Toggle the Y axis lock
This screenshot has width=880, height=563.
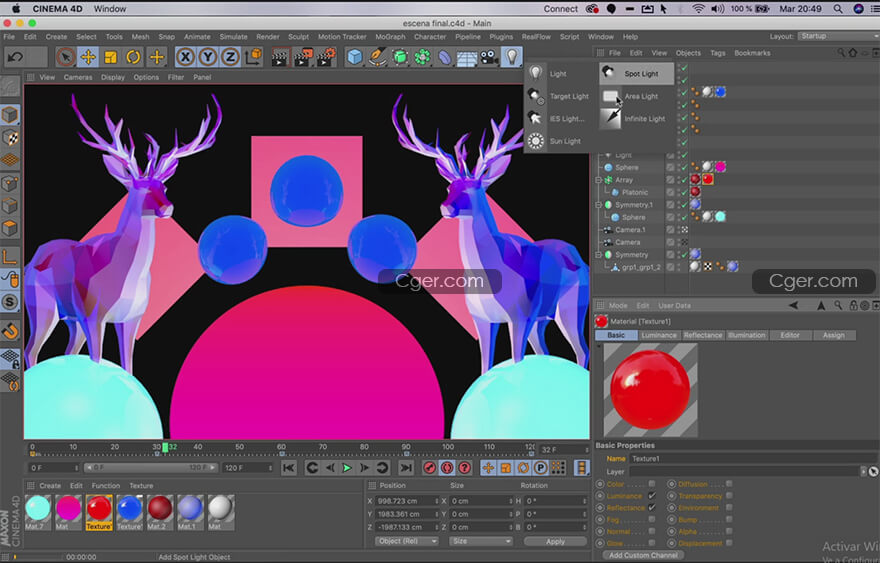[208, 57]
